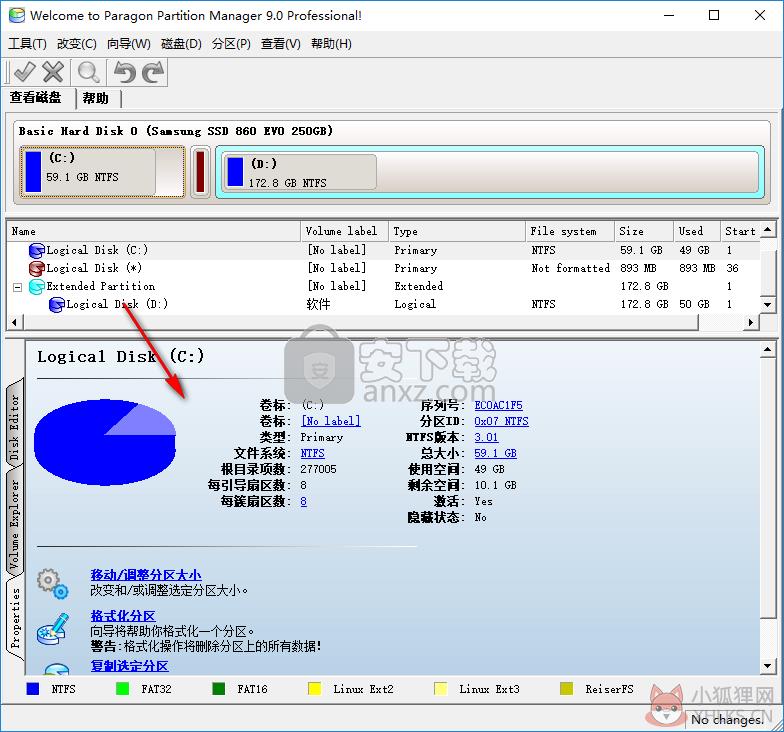
Task: Click the Used column header
Action: tap(697, 231)
